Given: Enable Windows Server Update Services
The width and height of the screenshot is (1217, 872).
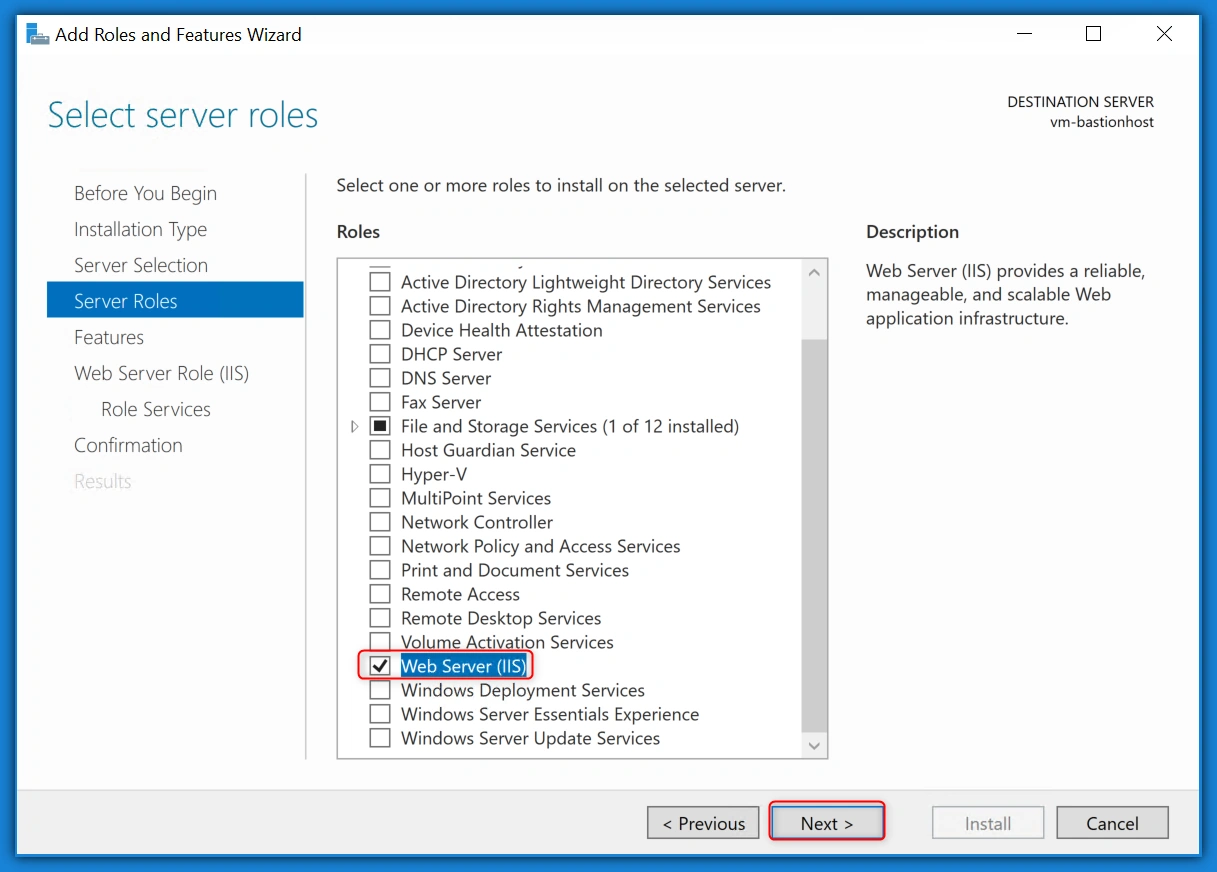Looking at the screenshot, I should coord(380,738).
